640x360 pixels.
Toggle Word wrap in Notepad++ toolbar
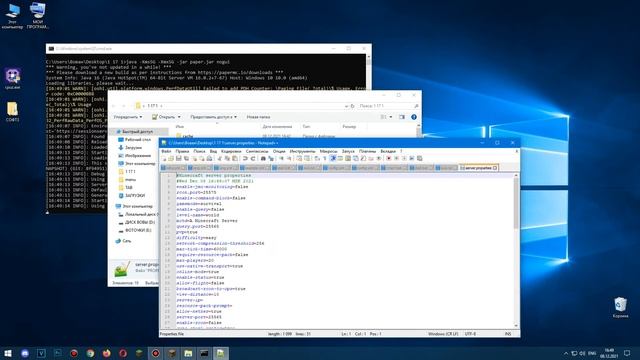click(x=316, y=158)
